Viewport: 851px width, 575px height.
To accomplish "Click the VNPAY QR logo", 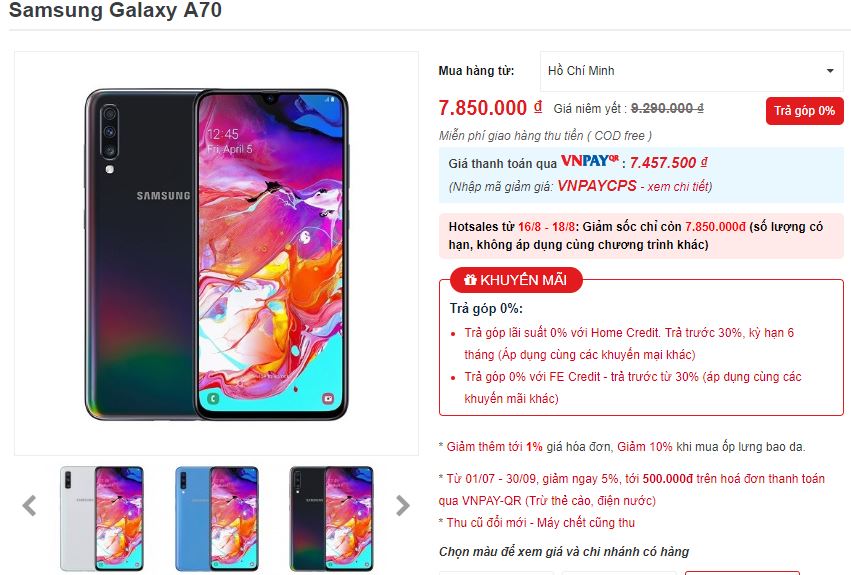I will (x=589, y=161).
